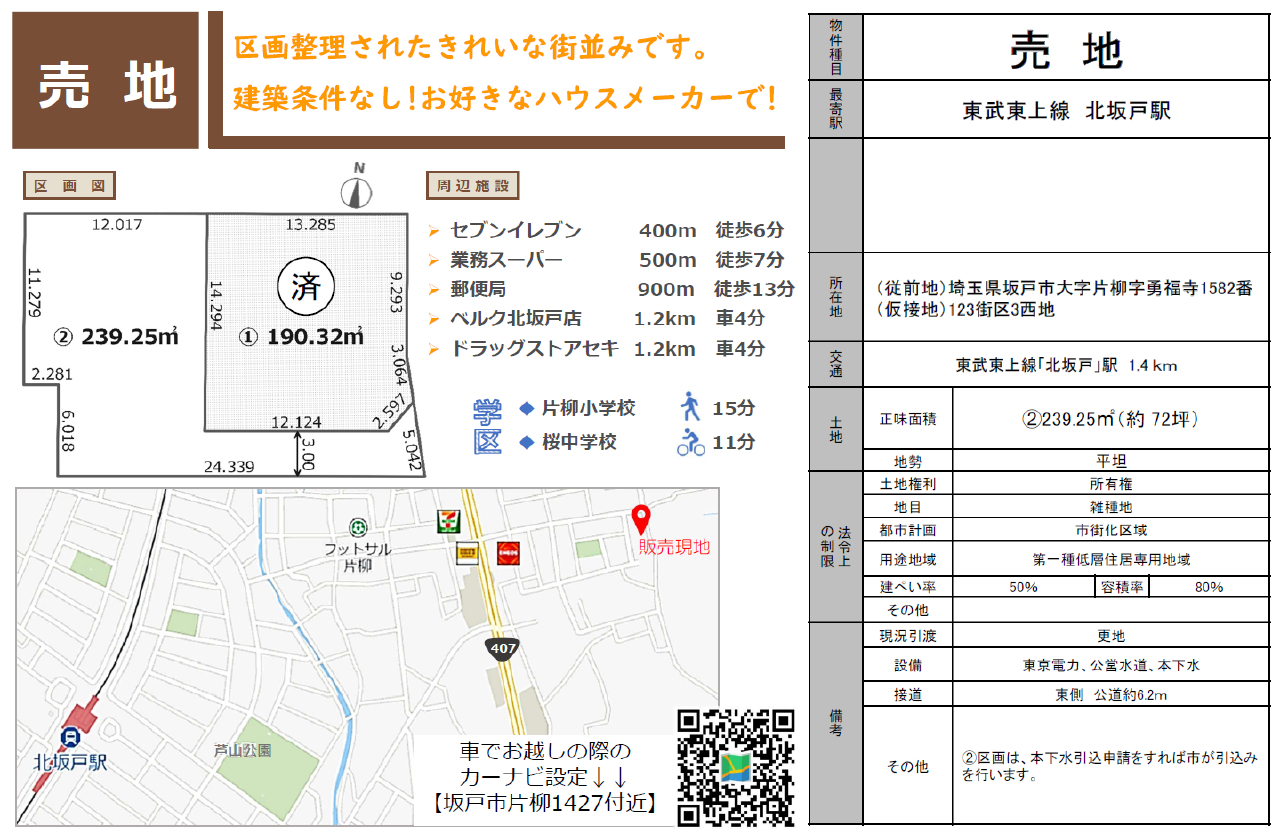Click the 建築条件なし headline line
Screen dimensions: 1280x834
click(505, 97)
